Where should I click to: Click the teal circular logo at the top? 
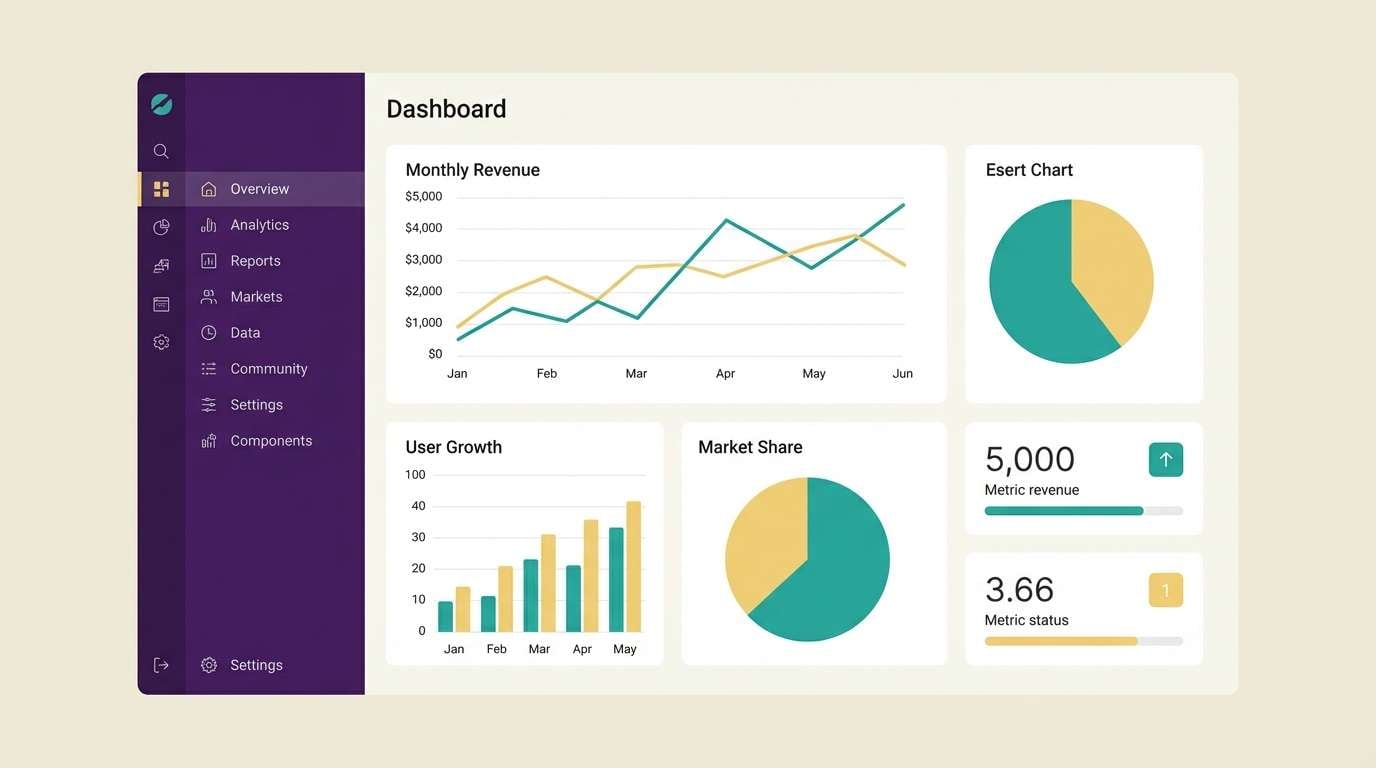[x=161, y=103]
